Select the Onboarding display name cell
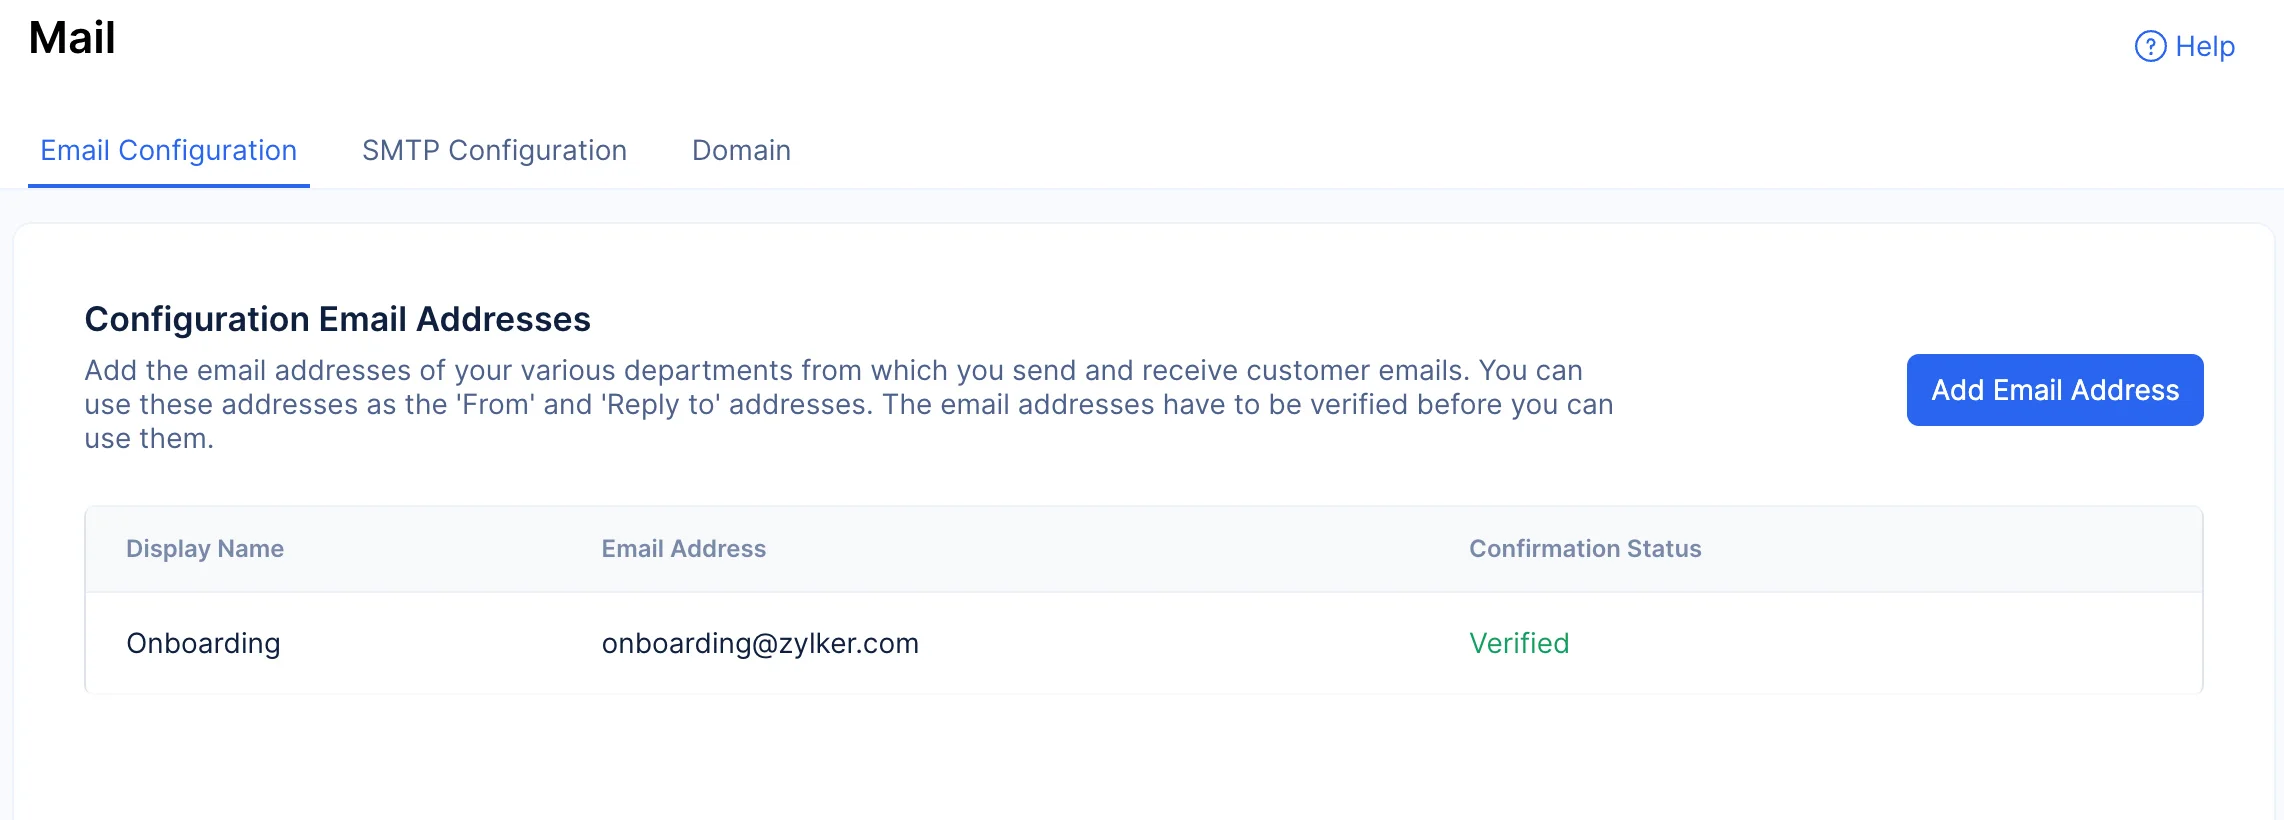Screen dimensions: 2284x820 [x=203, y=643]
